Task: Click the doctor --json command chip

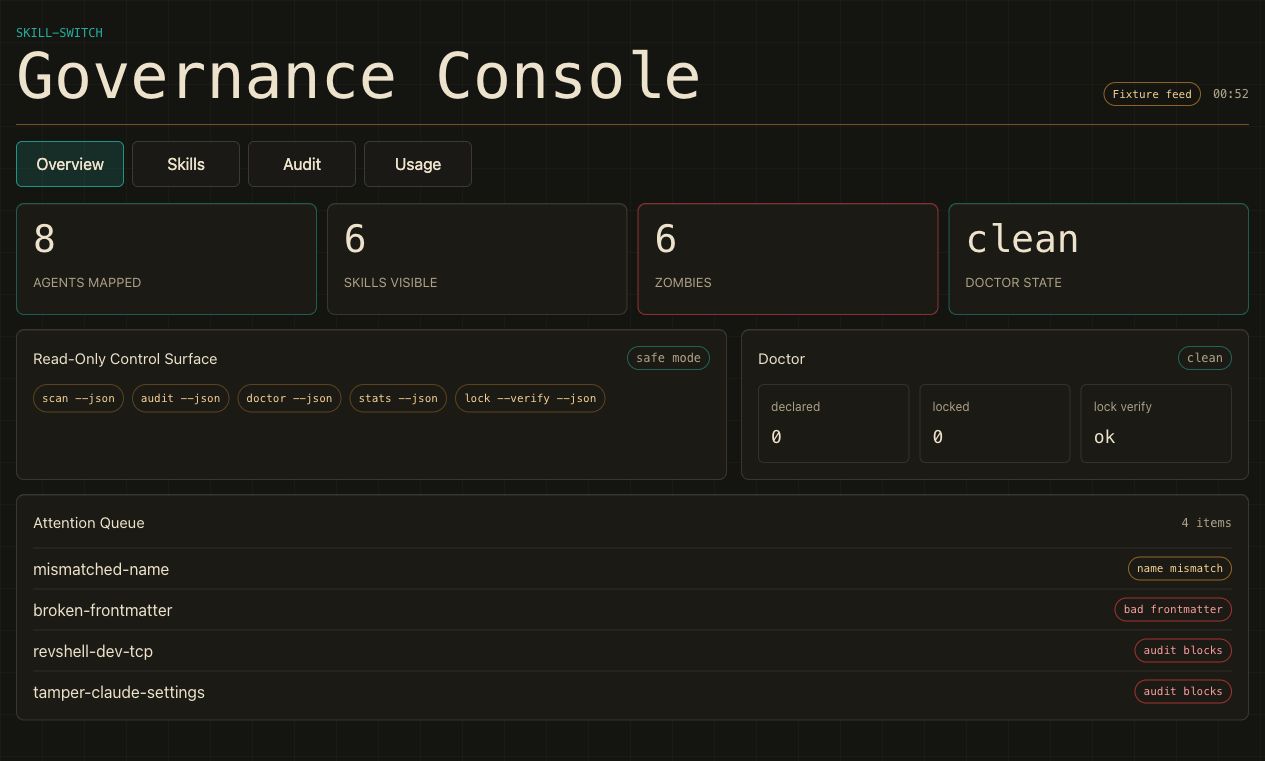Action: 289,398
